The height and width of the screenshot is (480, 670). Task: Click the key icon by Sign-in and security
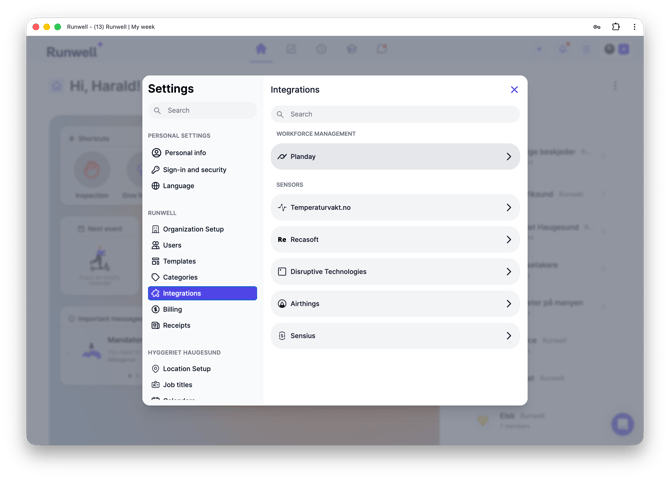pyautogui.click(x=156, y=170)
